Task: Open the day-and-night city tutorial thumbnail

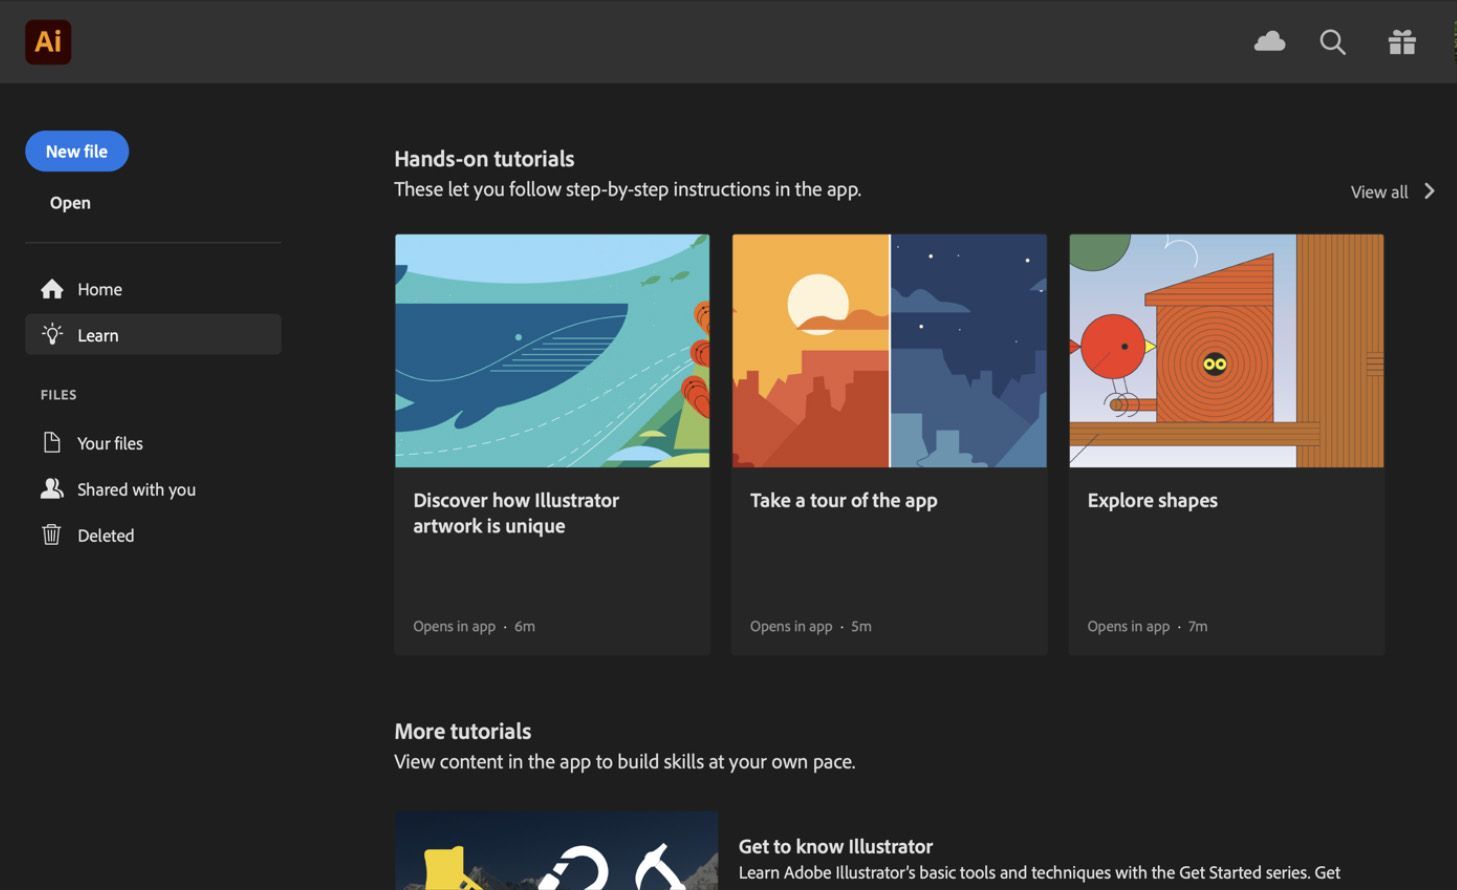Action: [x=889, y=351]
